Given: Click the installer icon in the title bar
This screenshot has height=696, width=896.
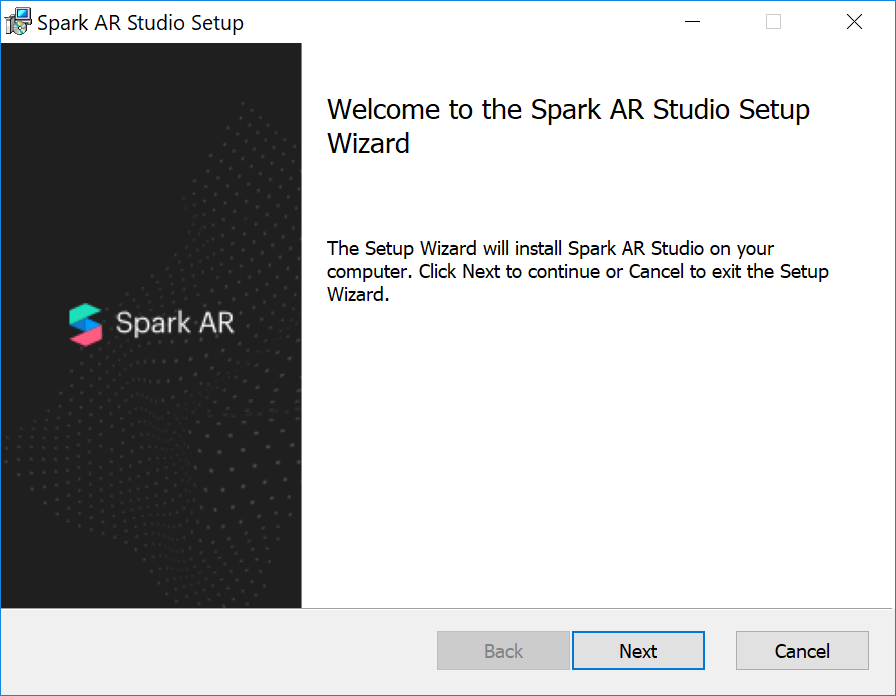Looking at the screenshot, I should pos(17,21).
